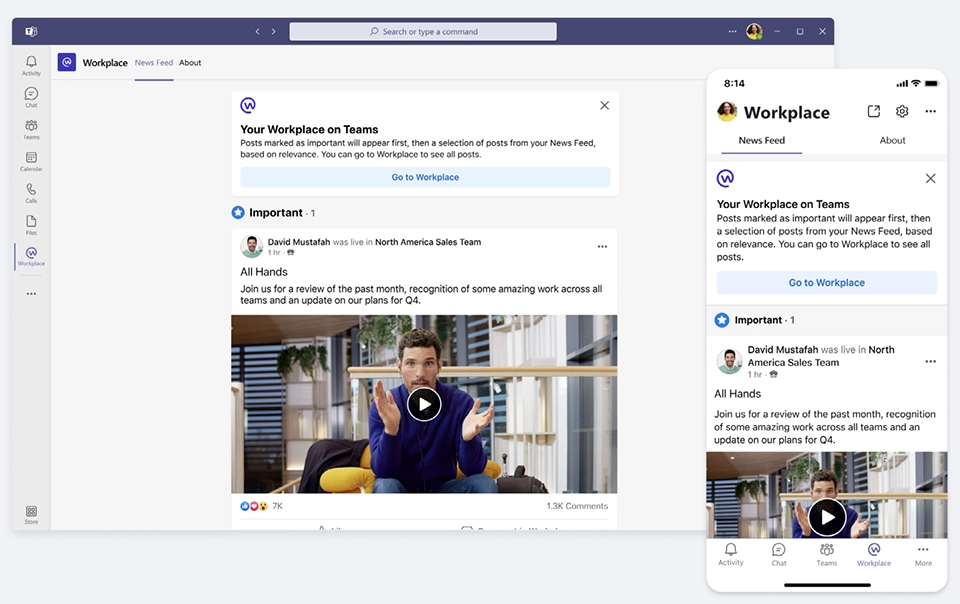This screenshot has width=960, height=604.
Task: Open North America Sales Team link on desktop
Action: (428, 242)
